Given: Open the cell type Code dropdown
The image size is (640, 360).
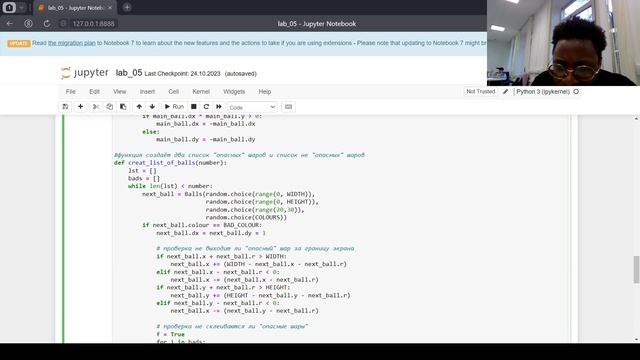Looking at the screenshot, I should (252, 107).
